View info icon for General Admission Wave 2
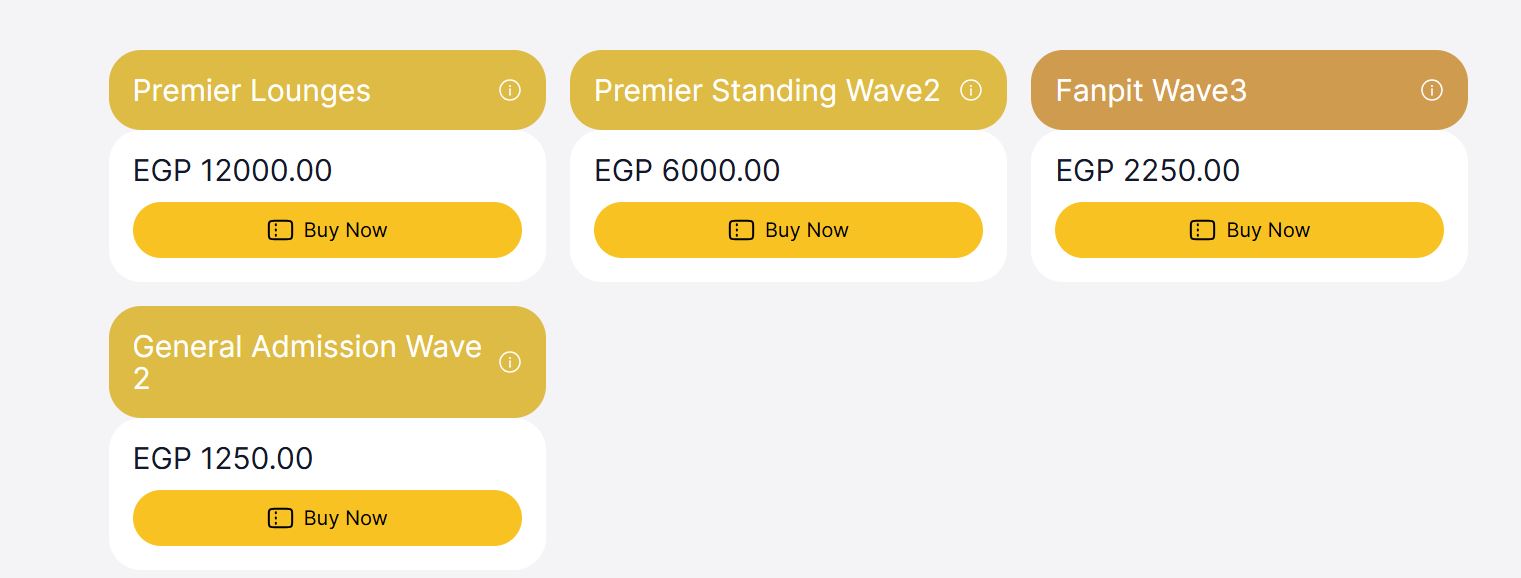The height and width of the screenshot is (578, 1521). point(510,362)
